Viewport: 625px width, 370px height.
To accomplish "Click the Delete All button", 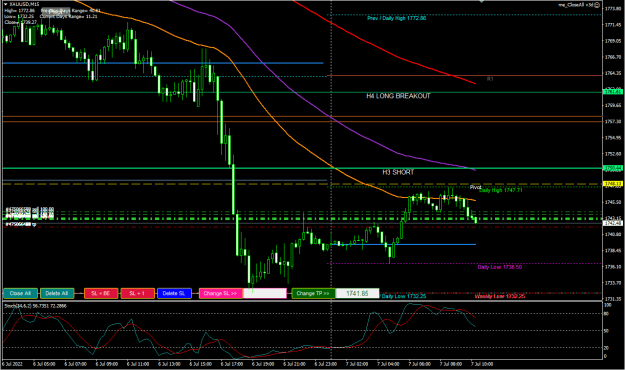I will (57, 293).
